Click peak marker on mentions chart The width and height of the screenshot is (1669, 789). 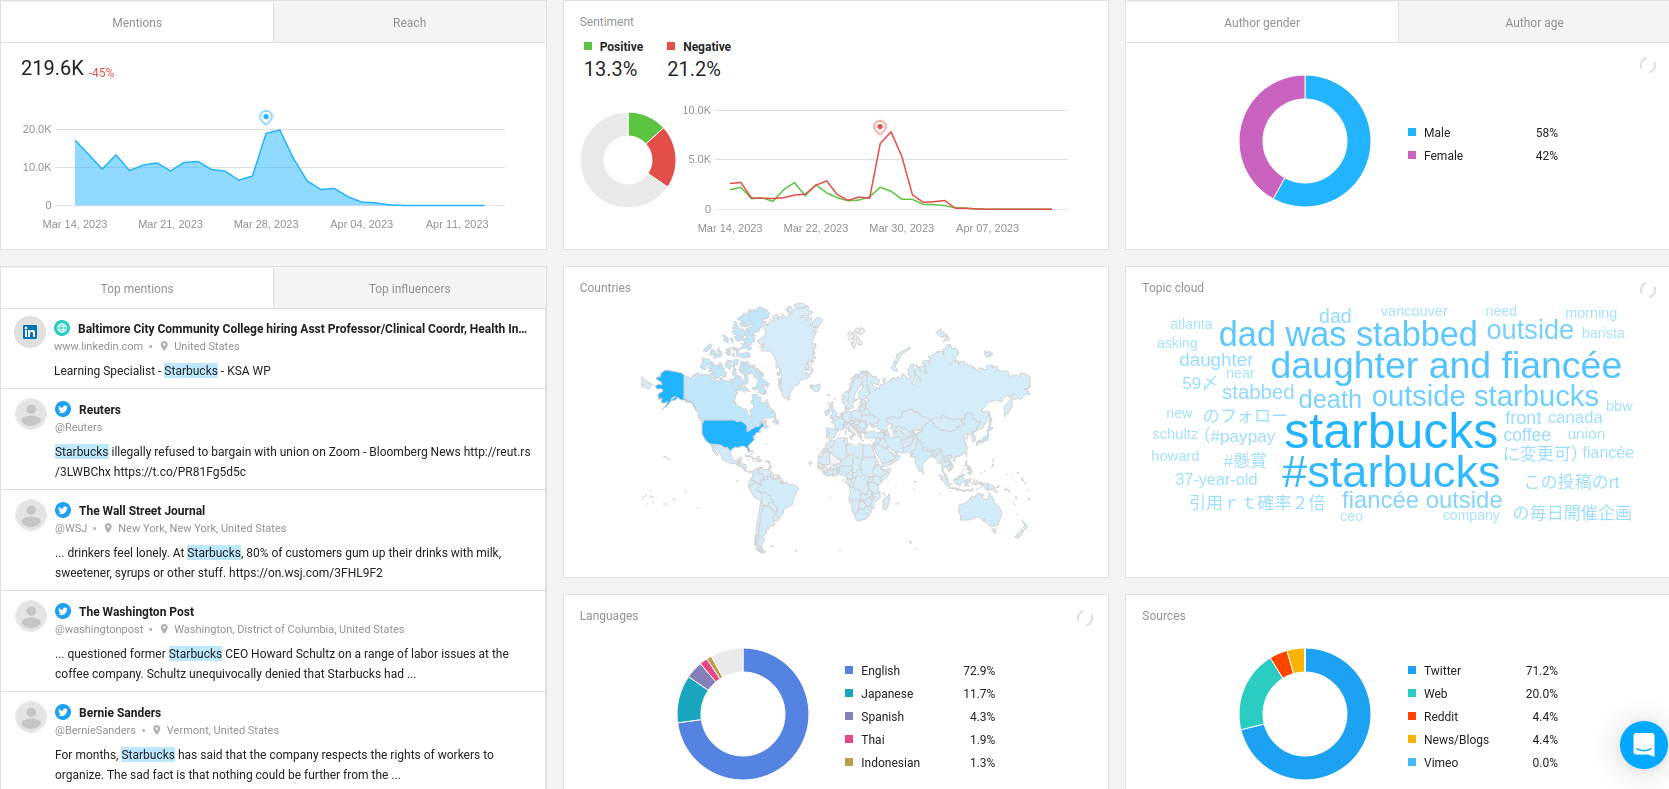(x=266, y=117)
